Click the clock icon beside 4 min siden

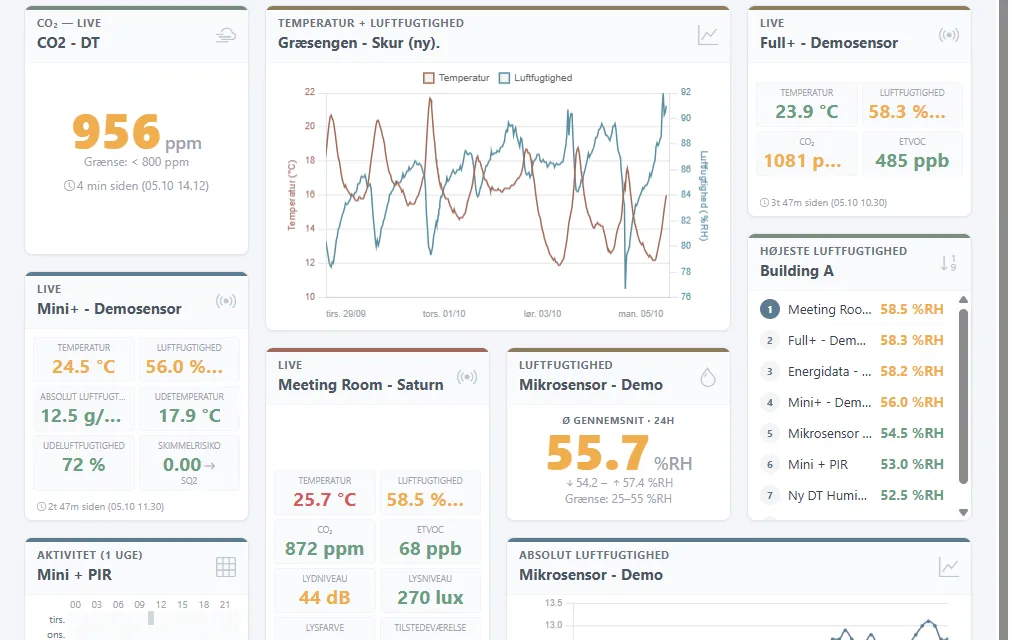pos(69,186)
